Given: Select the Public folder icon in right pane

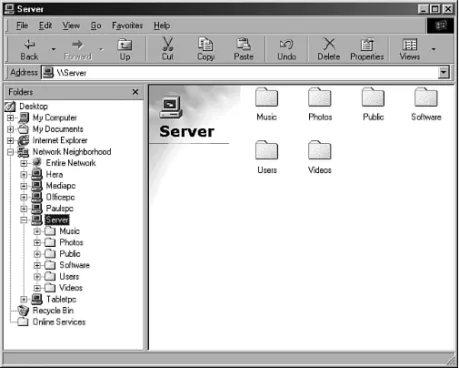Looking at the screenshot, I should pyautogui.click(x=373, y=97).
